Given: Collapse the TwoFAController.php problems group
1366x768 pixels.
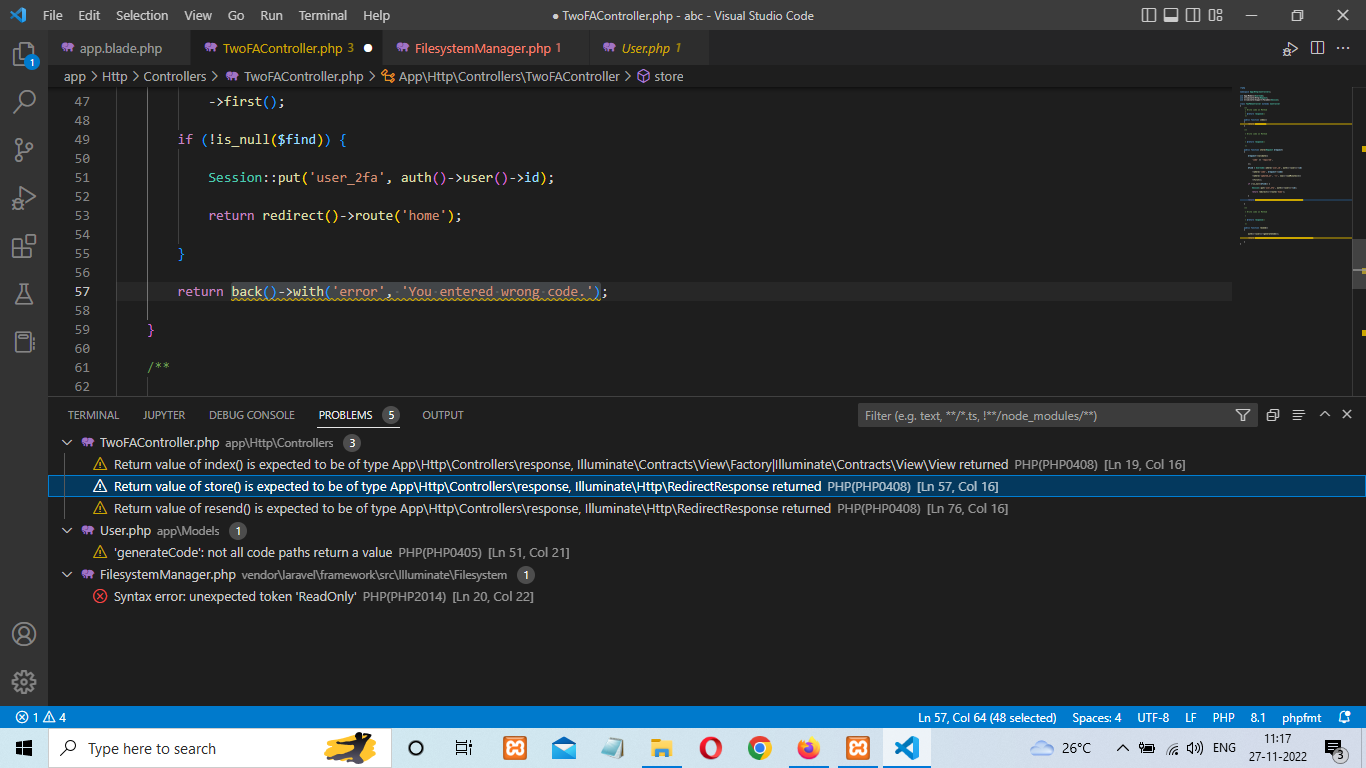Looking at the screenshot, I should pos(67,443).
